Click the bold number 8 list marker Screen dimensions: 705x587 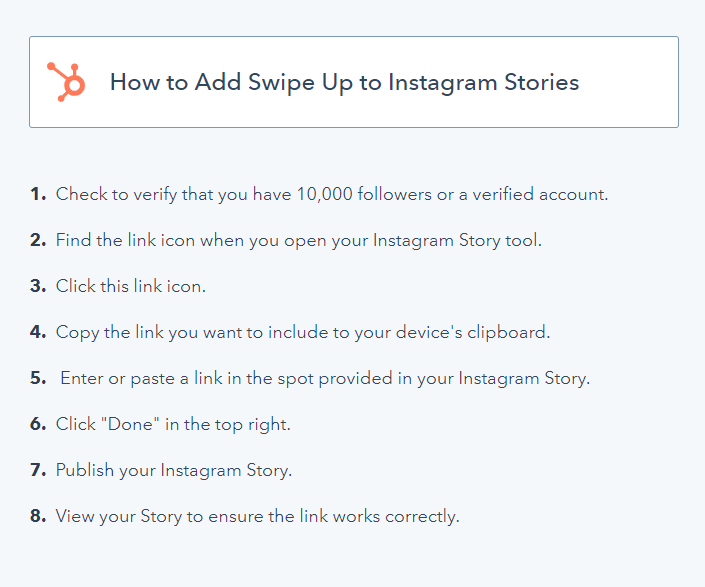pyautogui.click(x=38, y=516)
